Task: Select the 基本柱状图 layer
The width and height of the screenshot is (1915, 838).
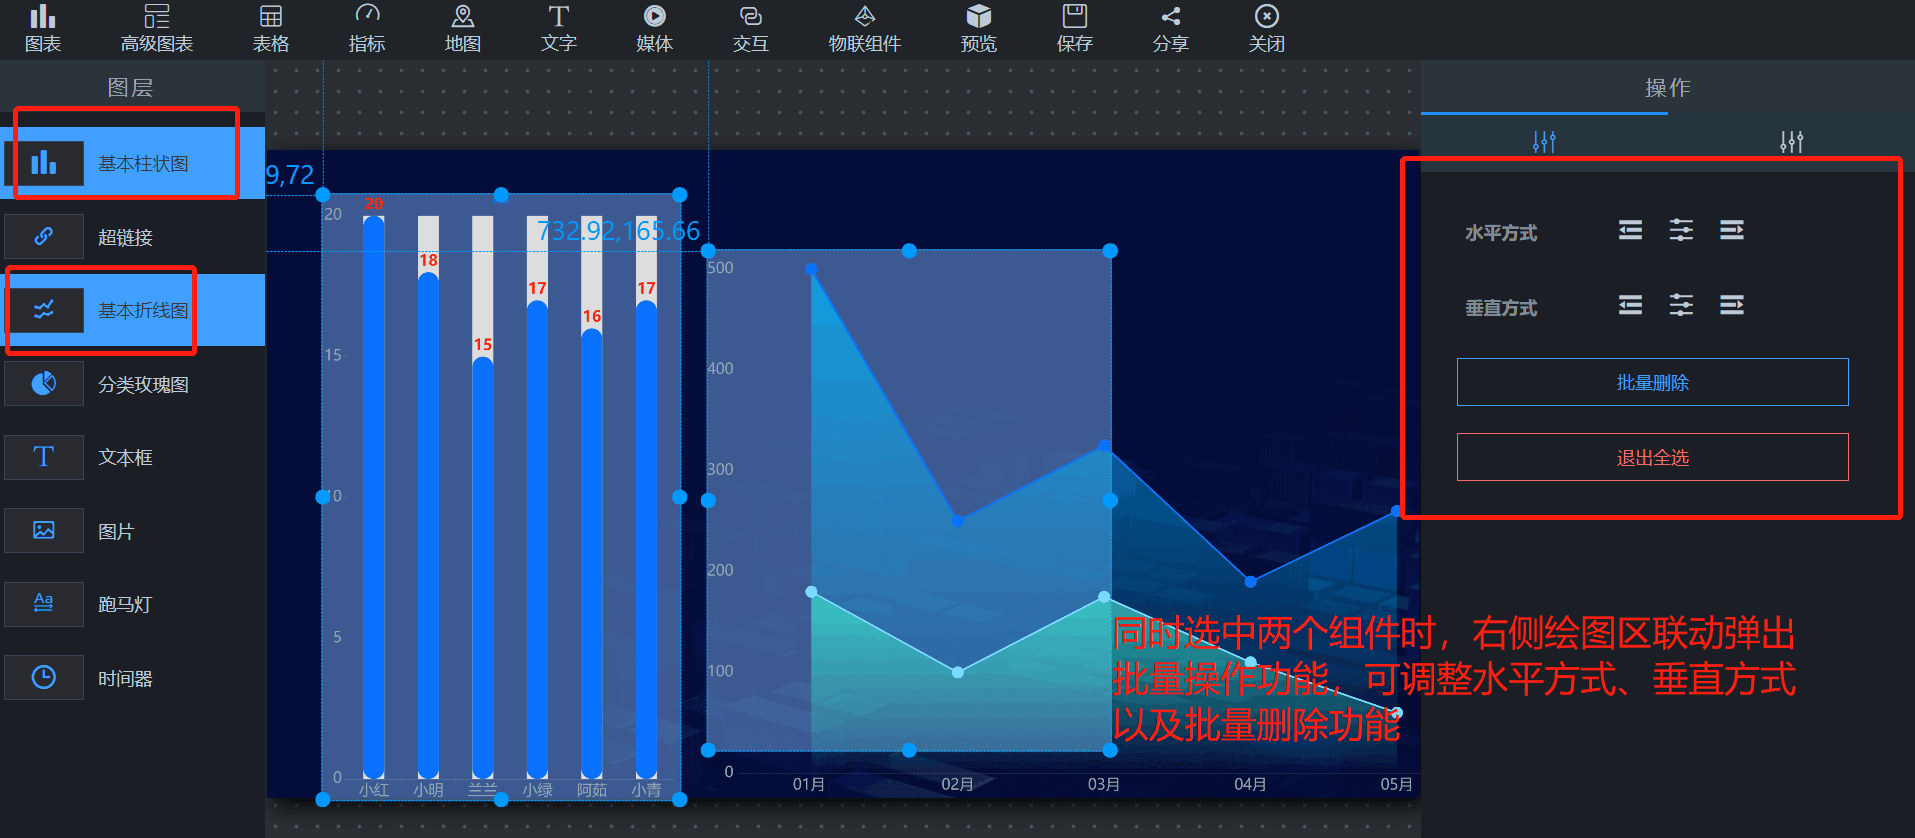Action: pos(132,163)
